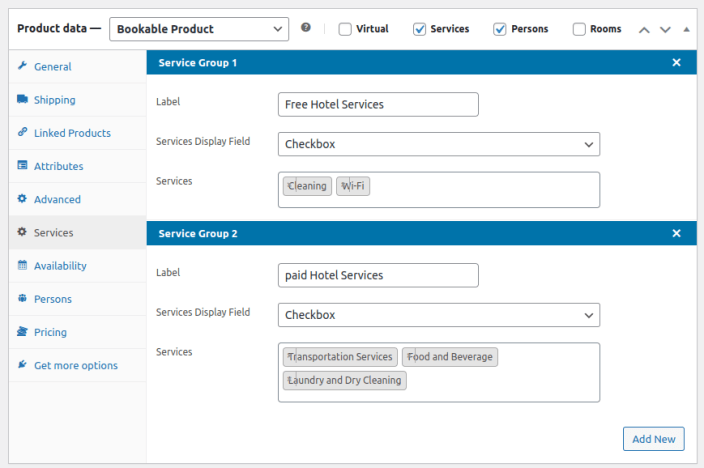Remove Service Group 1 with the X

676,62
